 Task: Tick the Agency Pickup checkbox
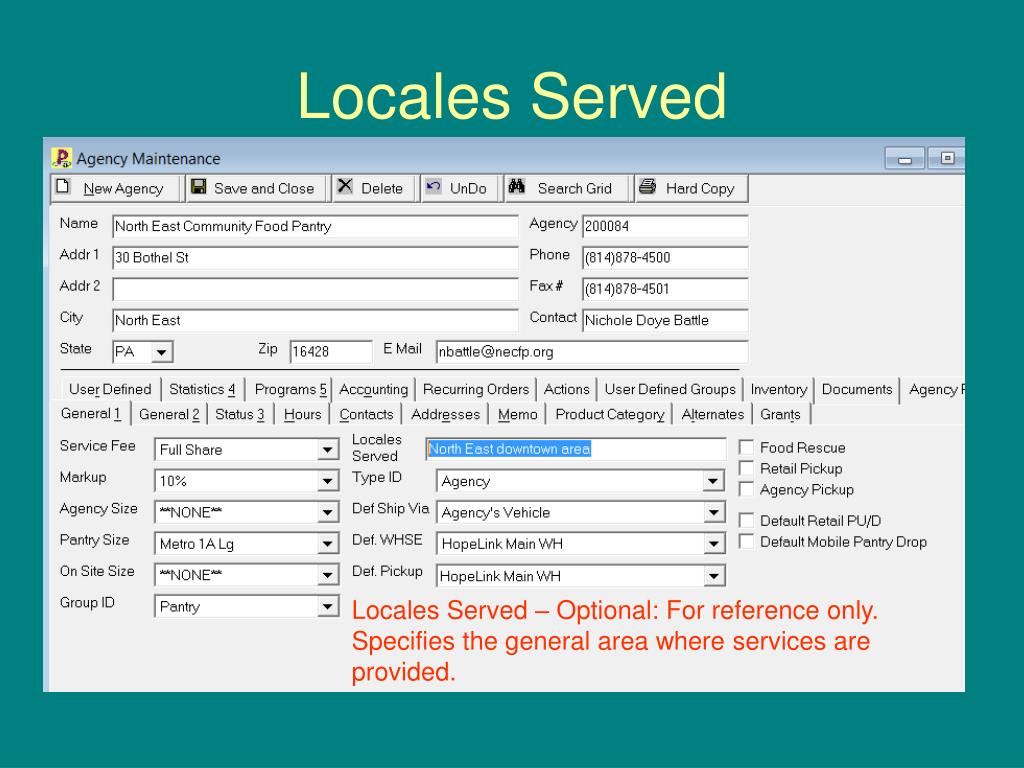pyautogui.click(x=746, y=489)
